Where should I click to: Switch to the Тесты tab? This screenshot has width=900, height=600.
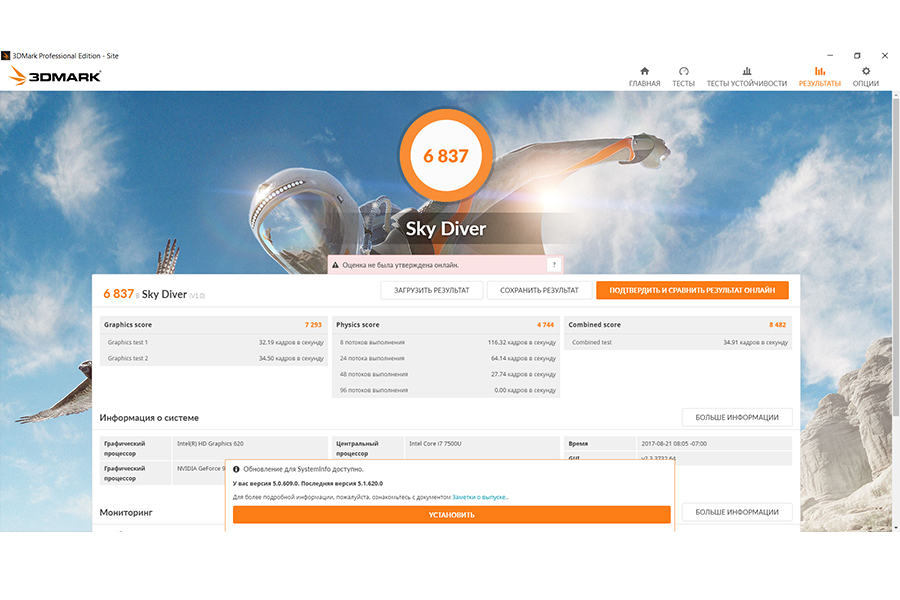click(x=683, y=77)
